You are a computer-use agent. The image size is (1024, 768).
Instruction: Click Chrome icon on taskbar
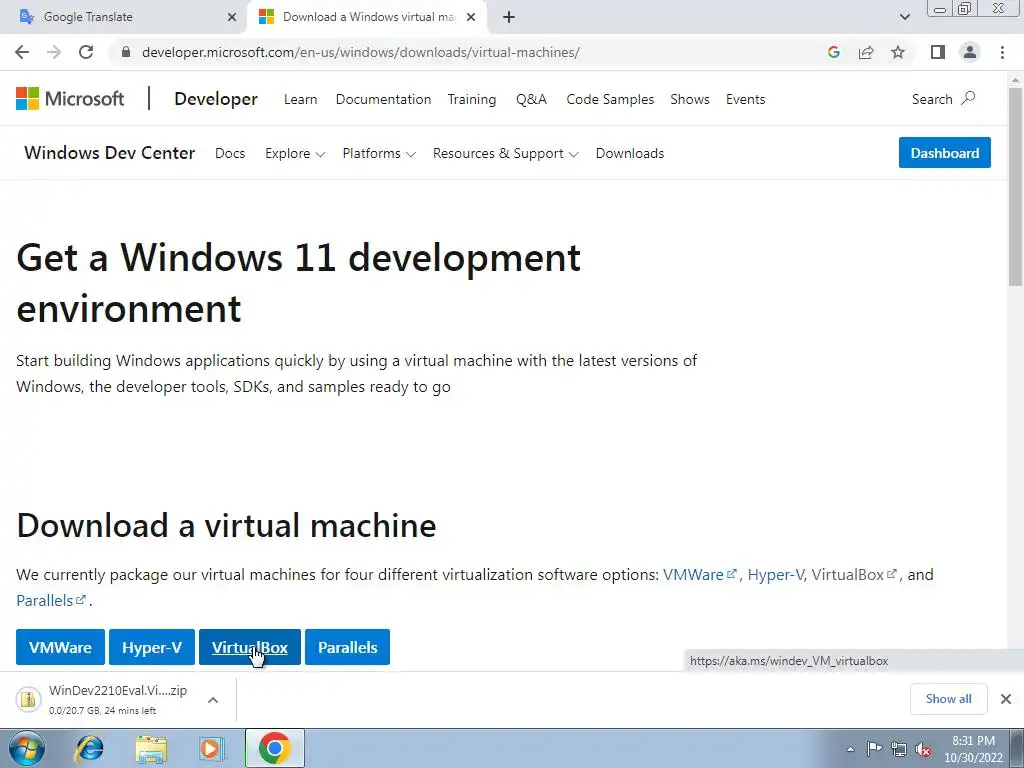274,748
